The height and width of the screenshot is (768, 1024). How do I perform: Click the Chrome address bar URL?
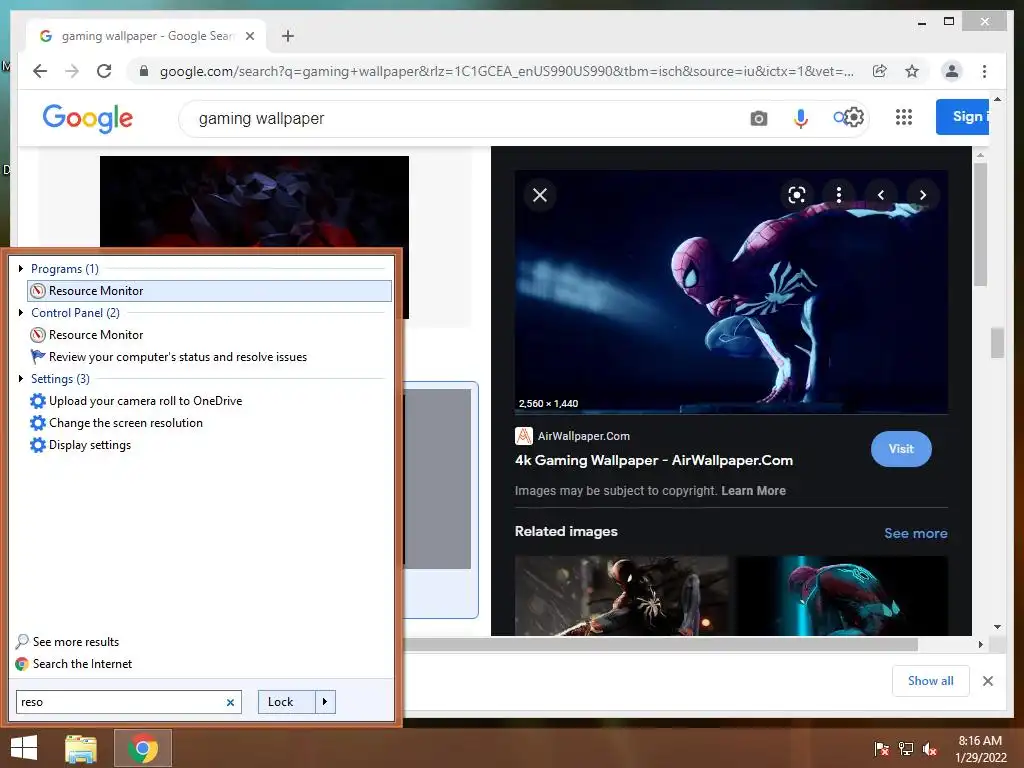(506, 71)
